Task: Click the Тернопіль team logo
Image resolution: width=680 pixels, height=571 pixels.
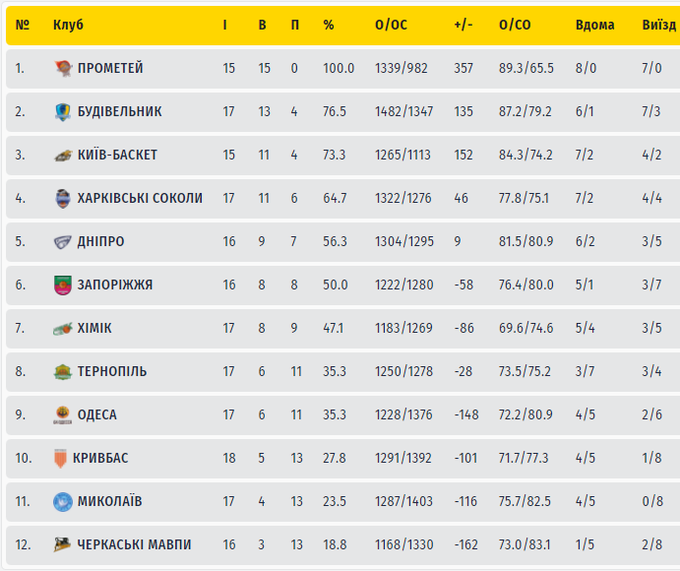Action: pos(62,371)
